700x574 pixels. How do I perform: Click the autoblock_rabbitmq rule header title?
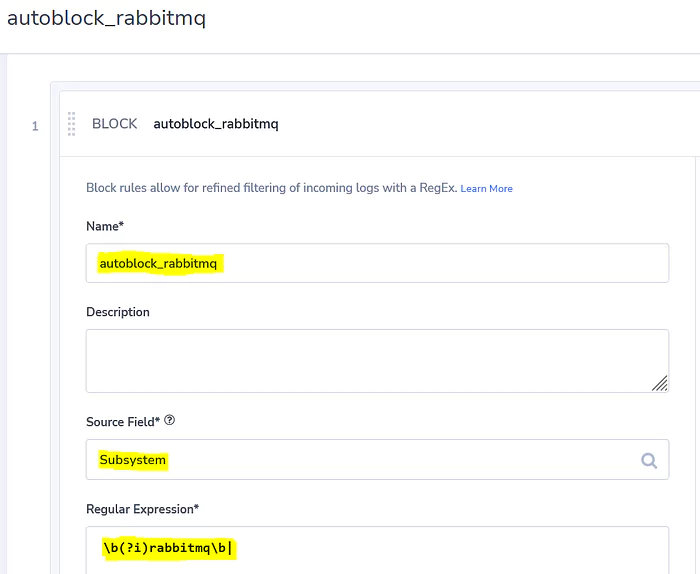coord(216,124)
